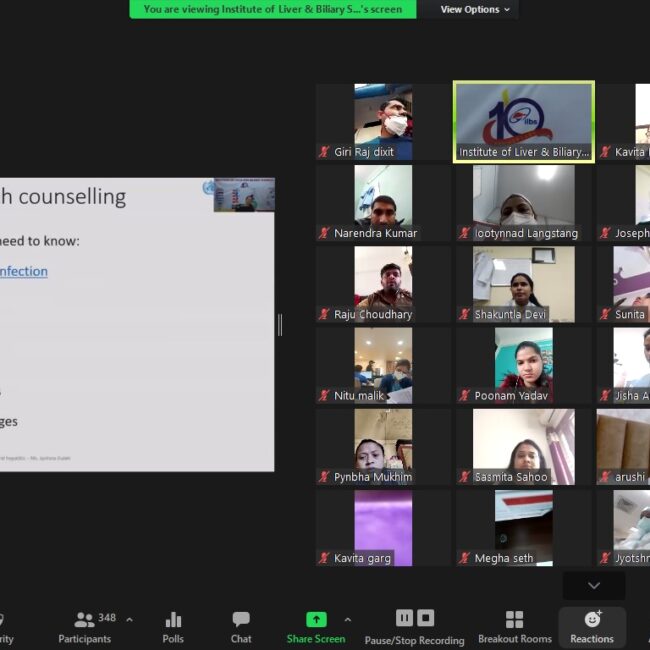Screen dimensions: 650x650
Task: Click the green screen viewing banner
Action: pyautogui.click(x=272, y=9)
